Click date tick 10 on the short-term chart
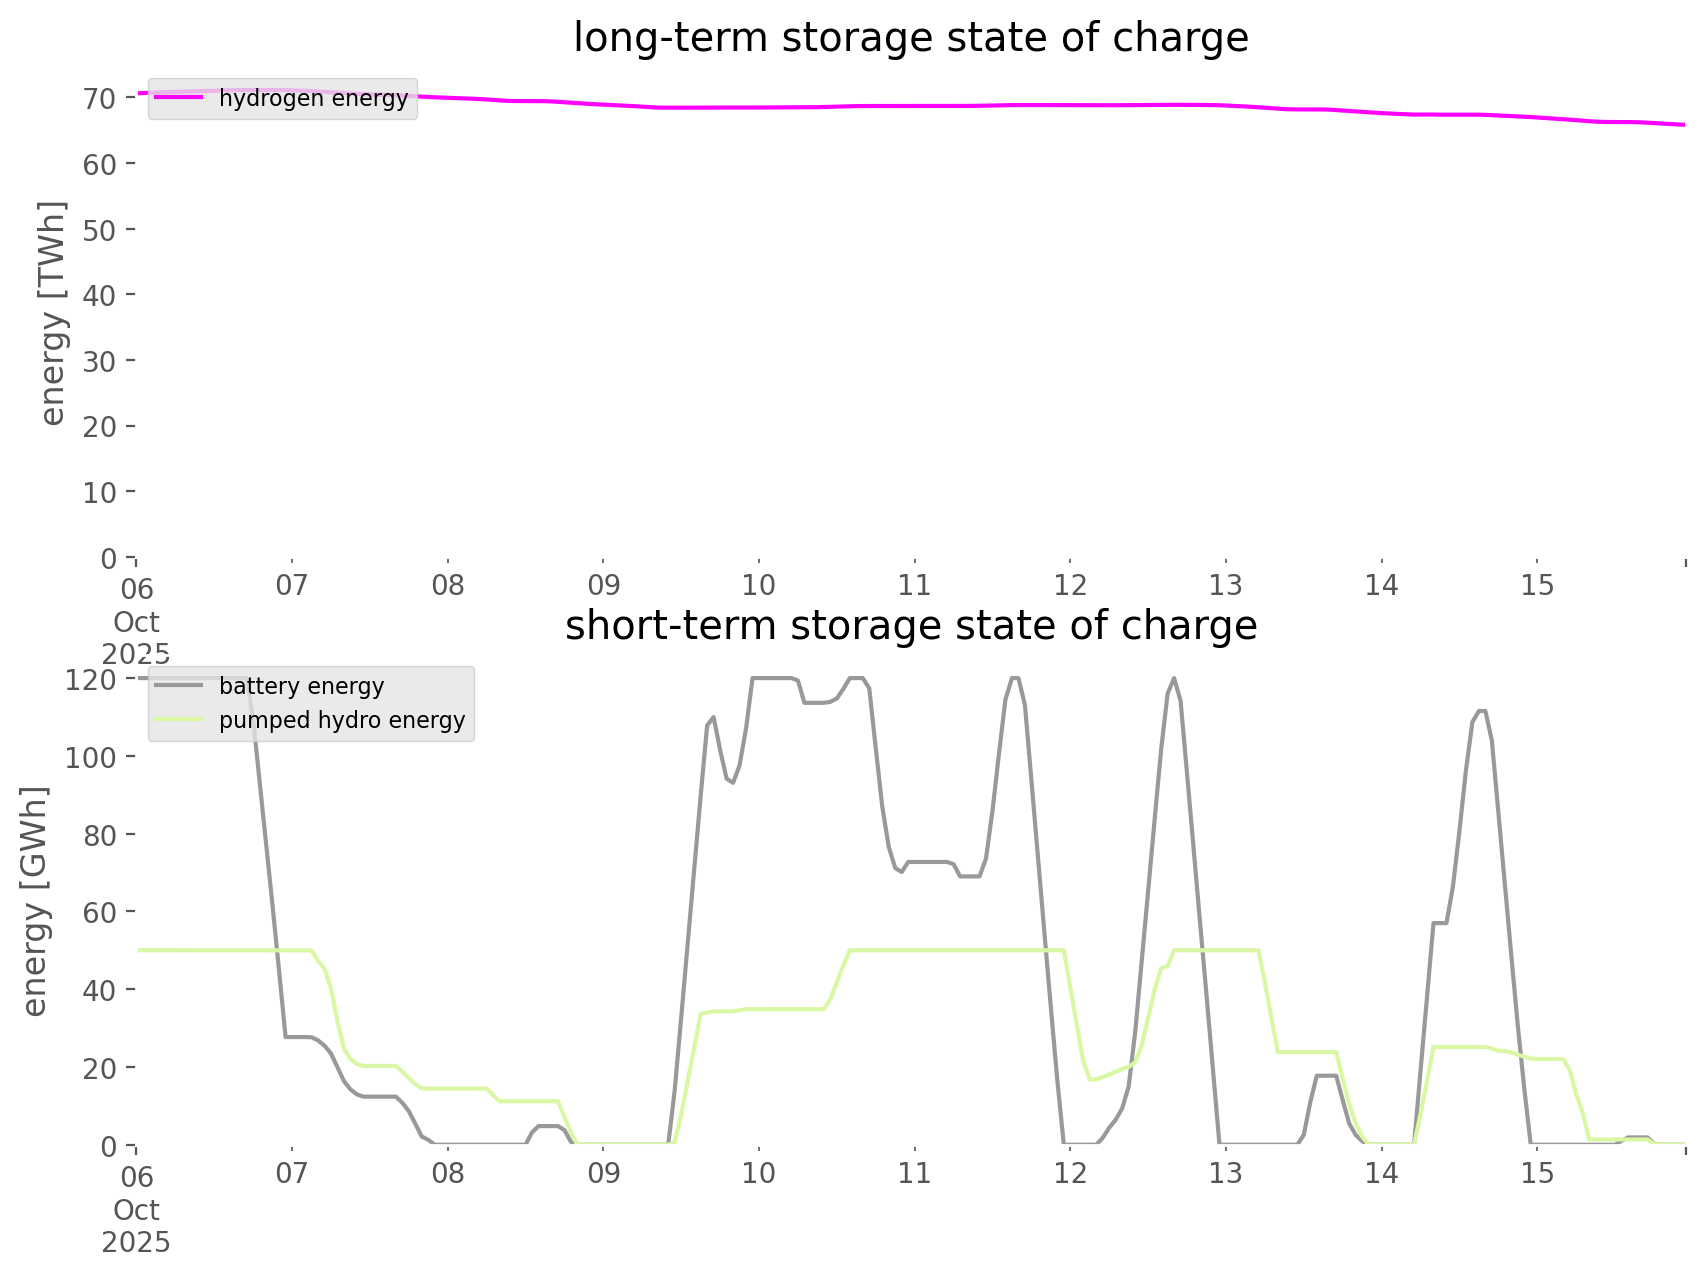Image resolution: width=1706 pixels, height=1277 pixels. pos(759,1173)
